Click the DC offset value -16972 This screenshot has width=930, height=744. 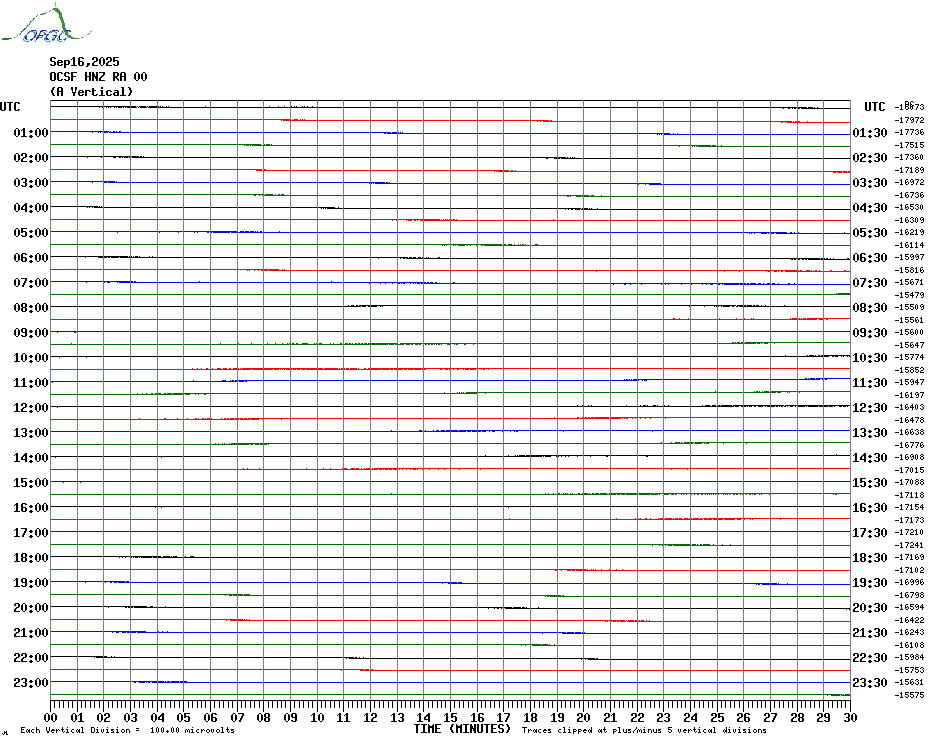click(910, 182)
